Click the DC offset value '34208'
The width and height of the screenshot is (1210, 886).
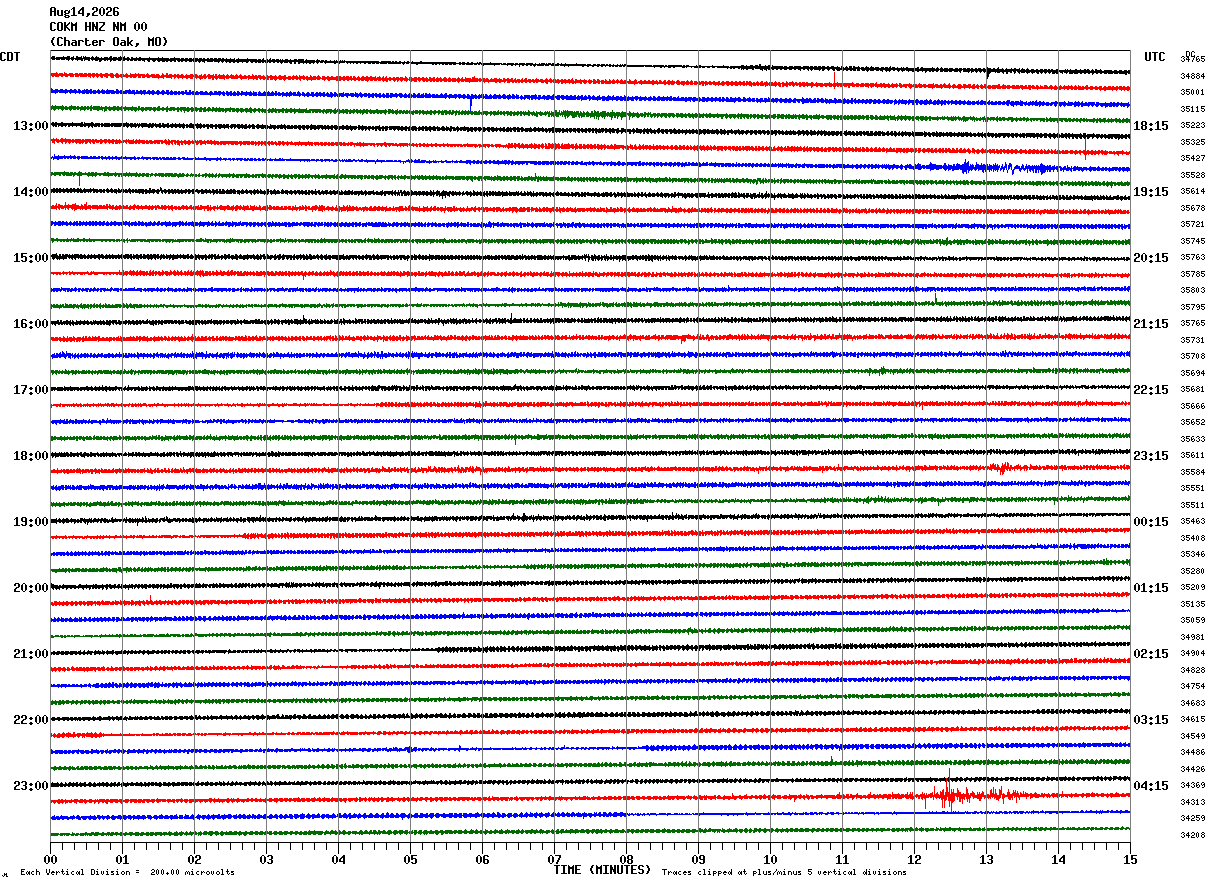tap(1192, 835)
